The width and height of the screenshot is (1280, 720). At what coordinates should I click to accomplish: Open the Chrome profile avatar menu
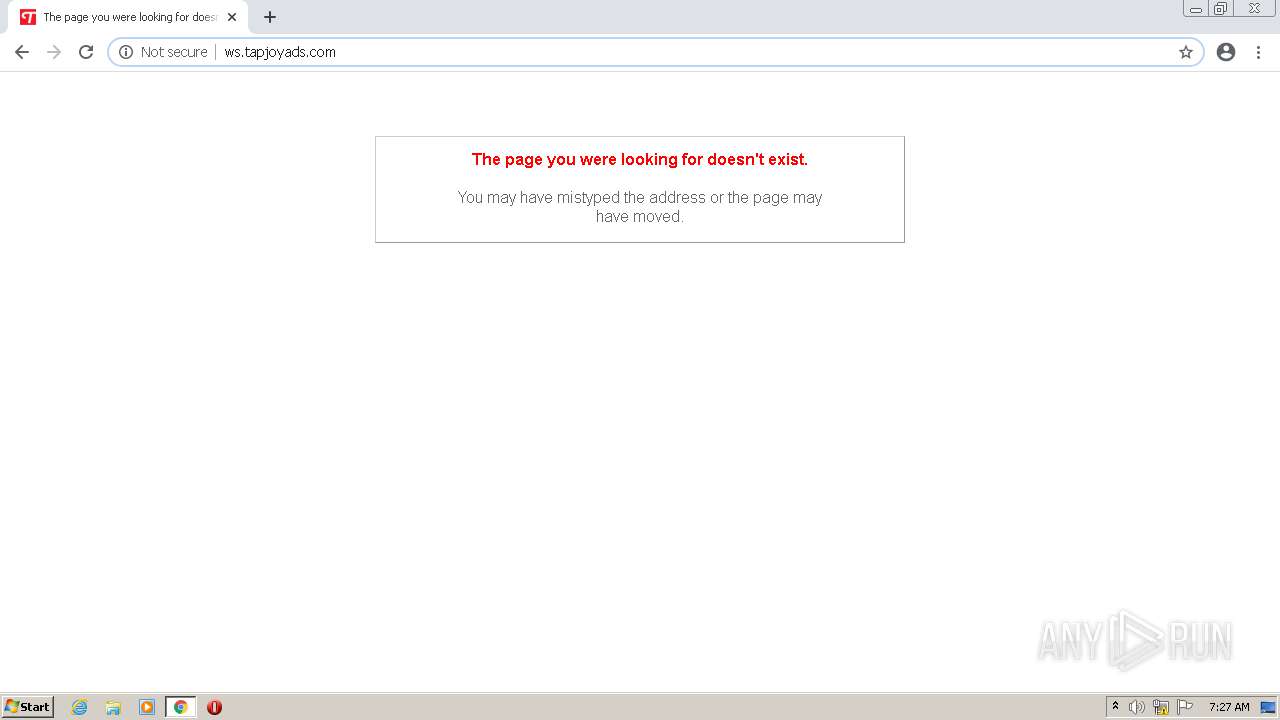tap(1226, 52)
